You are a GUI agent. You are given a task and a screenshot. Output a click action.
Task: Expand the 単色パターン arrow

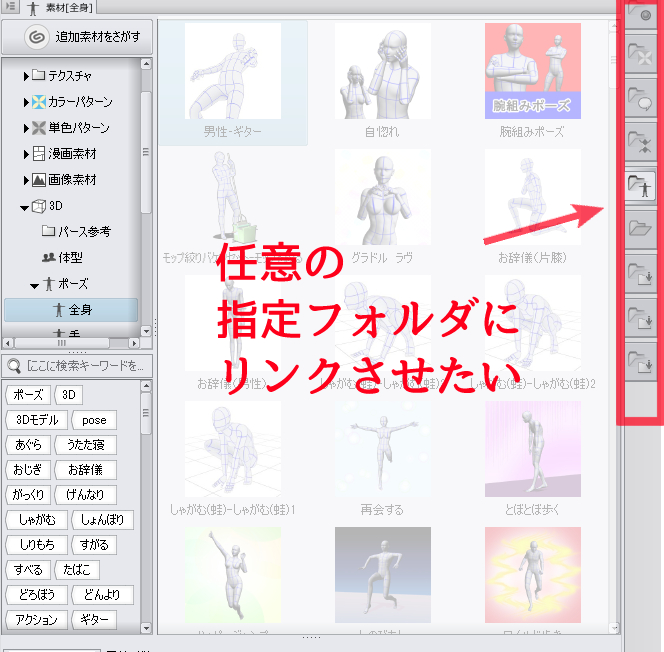tap(26, 128)
